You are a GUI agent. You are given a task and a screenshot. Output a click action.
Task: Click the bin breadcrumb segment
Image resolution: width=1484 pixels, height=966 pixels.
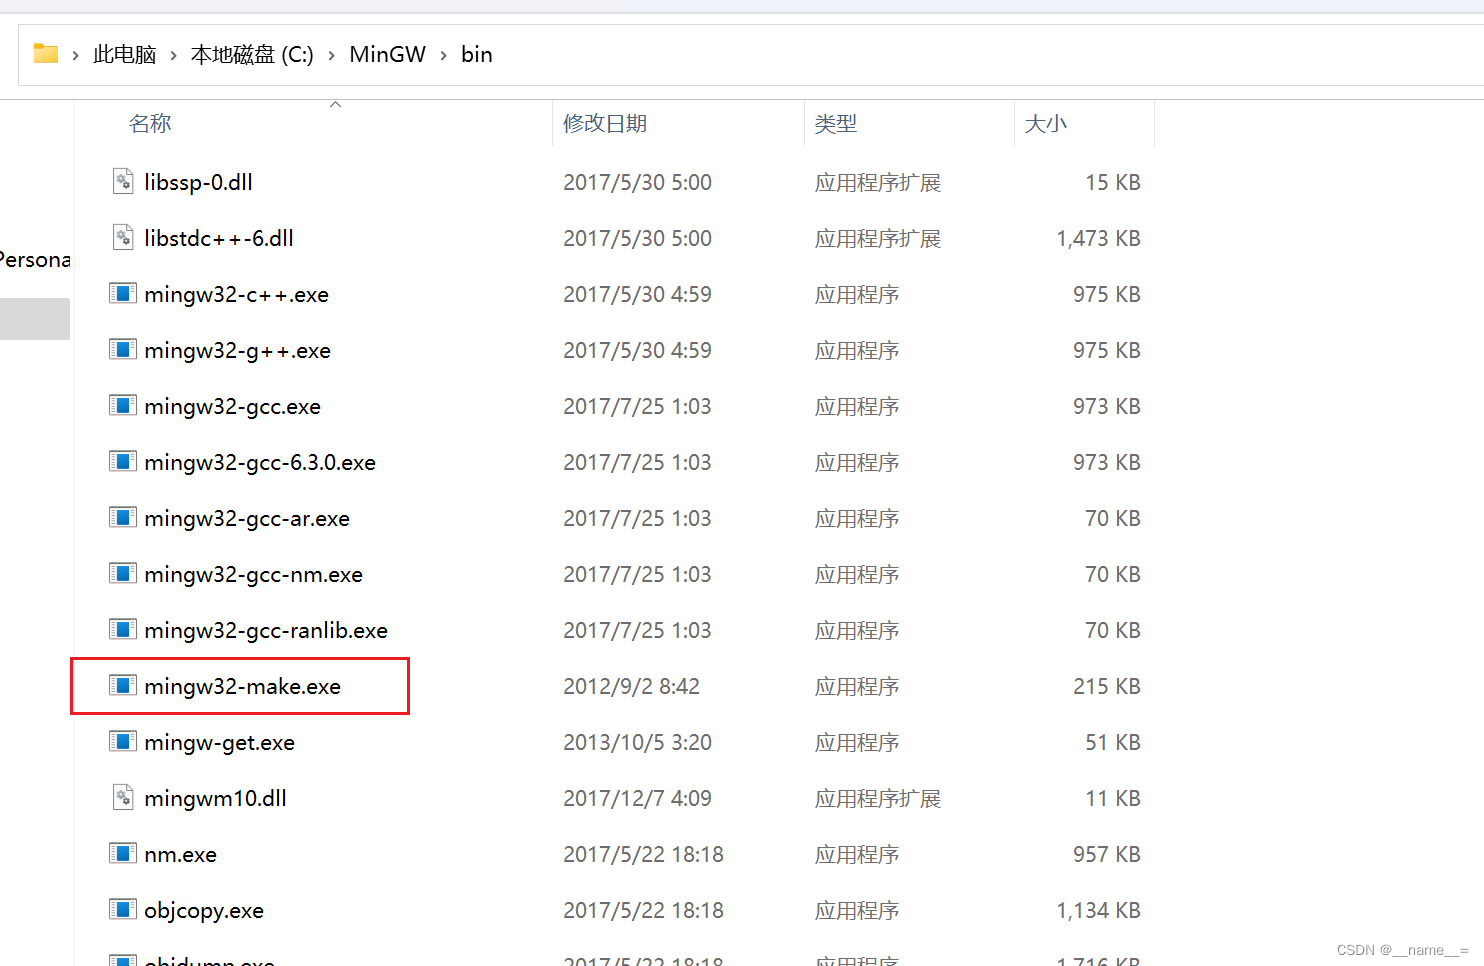pyautogui.click(x=476, y=54)
